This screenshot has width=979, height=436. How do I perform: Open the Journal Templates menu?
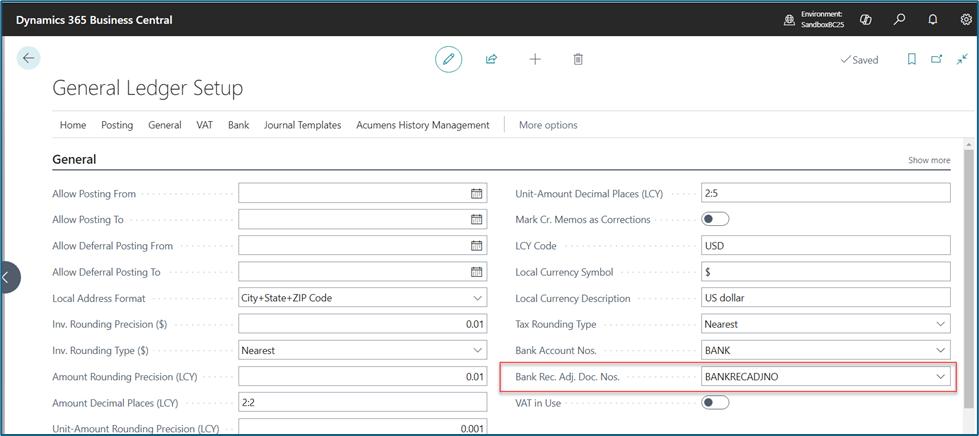tap(303, 125)
